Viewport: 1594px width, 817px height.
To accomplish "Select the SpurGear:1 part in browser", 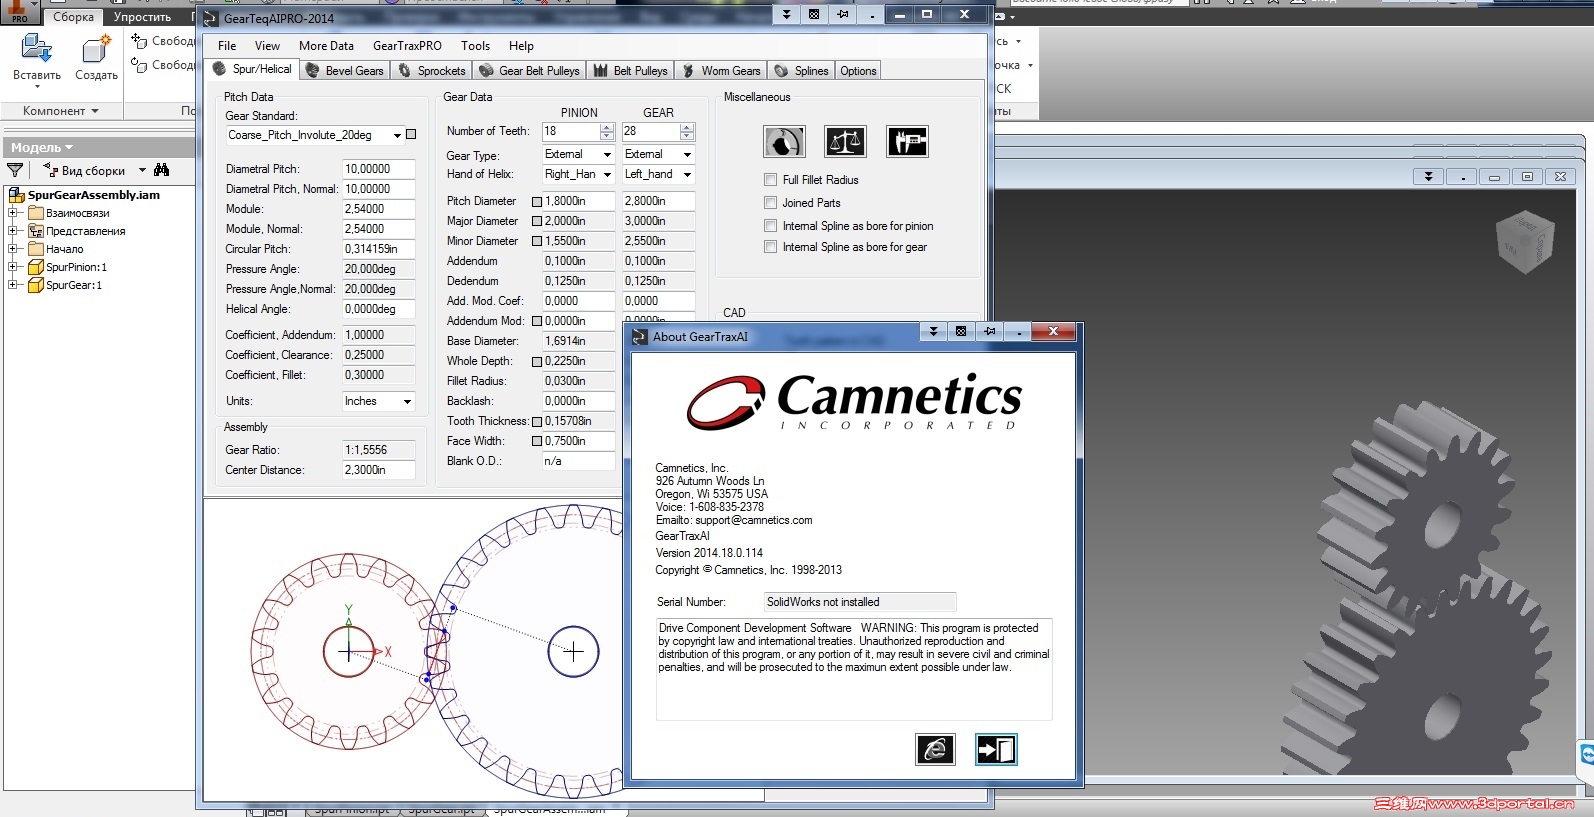I will (x=74, y=285).
